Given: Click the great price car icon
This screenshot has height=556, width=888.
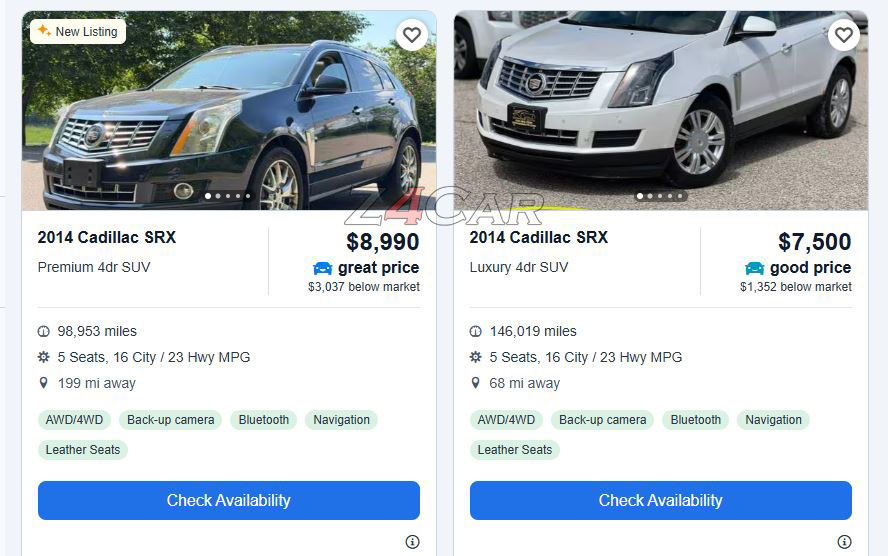Looking at the screenshot, I should click(x=323, y=268).
